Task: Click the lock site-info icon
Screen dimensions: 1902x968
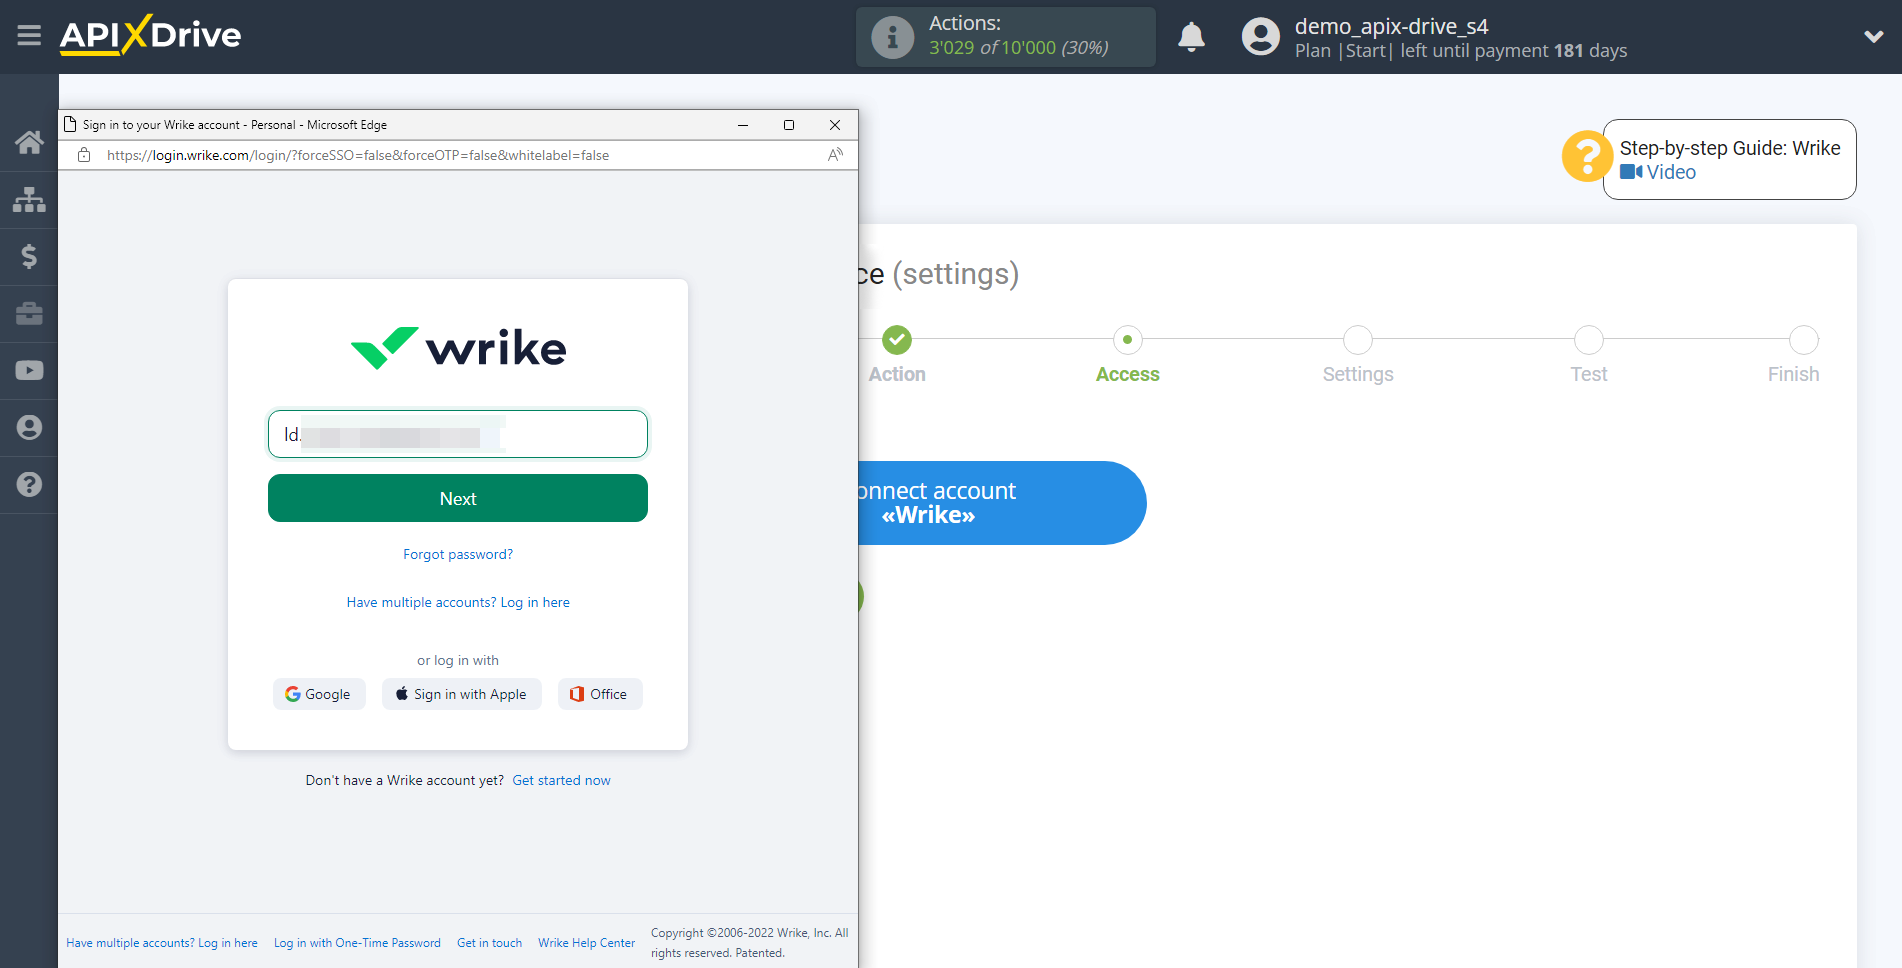Action: click(x=84, y=155)
